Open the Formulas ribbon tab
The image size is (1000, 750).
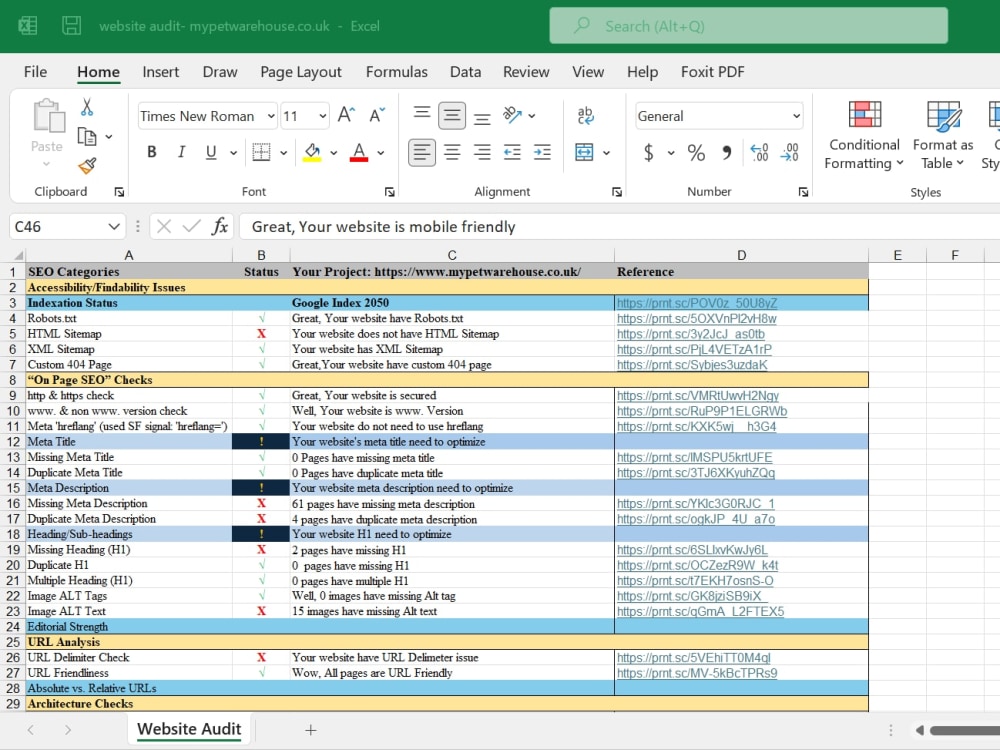click(x=397, y=72)
